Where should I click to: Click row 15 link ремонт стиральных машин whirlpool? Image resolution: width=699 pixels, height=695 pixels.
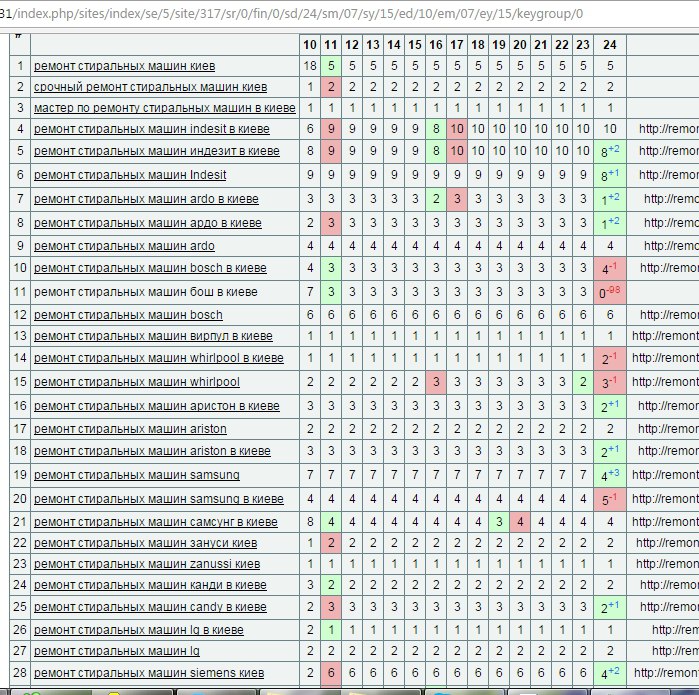pos(136,382)
